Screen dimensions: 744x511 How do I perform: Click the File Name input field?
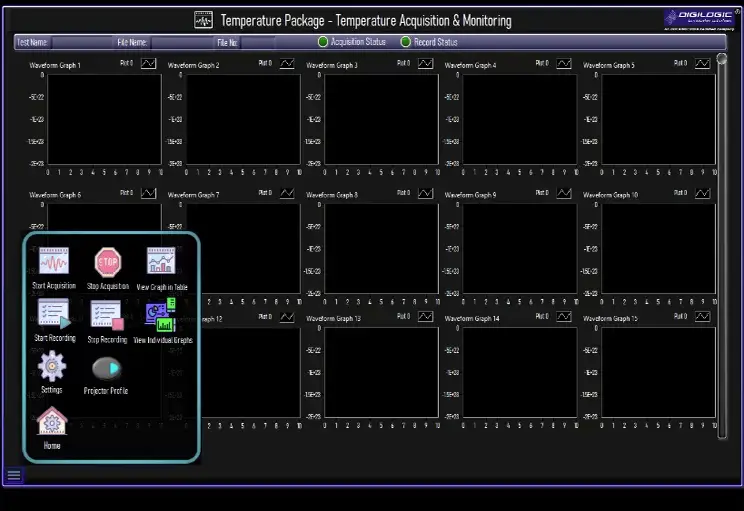180,43
